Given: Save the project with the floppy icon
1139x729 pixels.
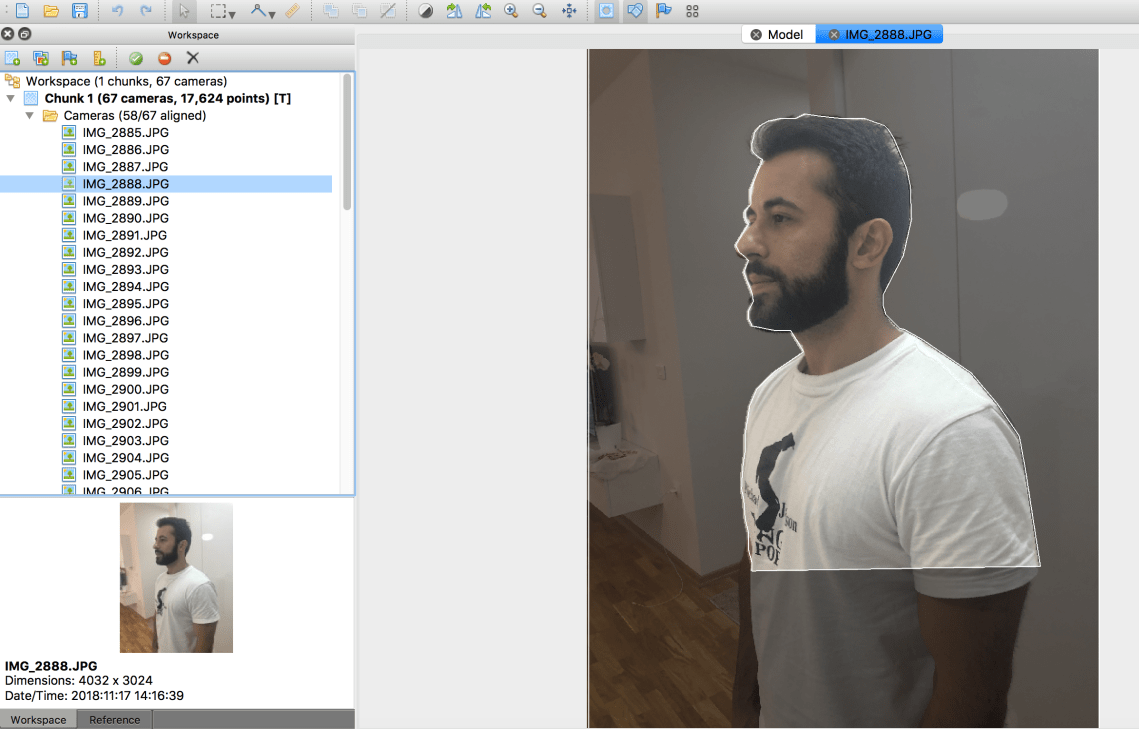Looking at the screenshot, I should (x=80, y=11).
